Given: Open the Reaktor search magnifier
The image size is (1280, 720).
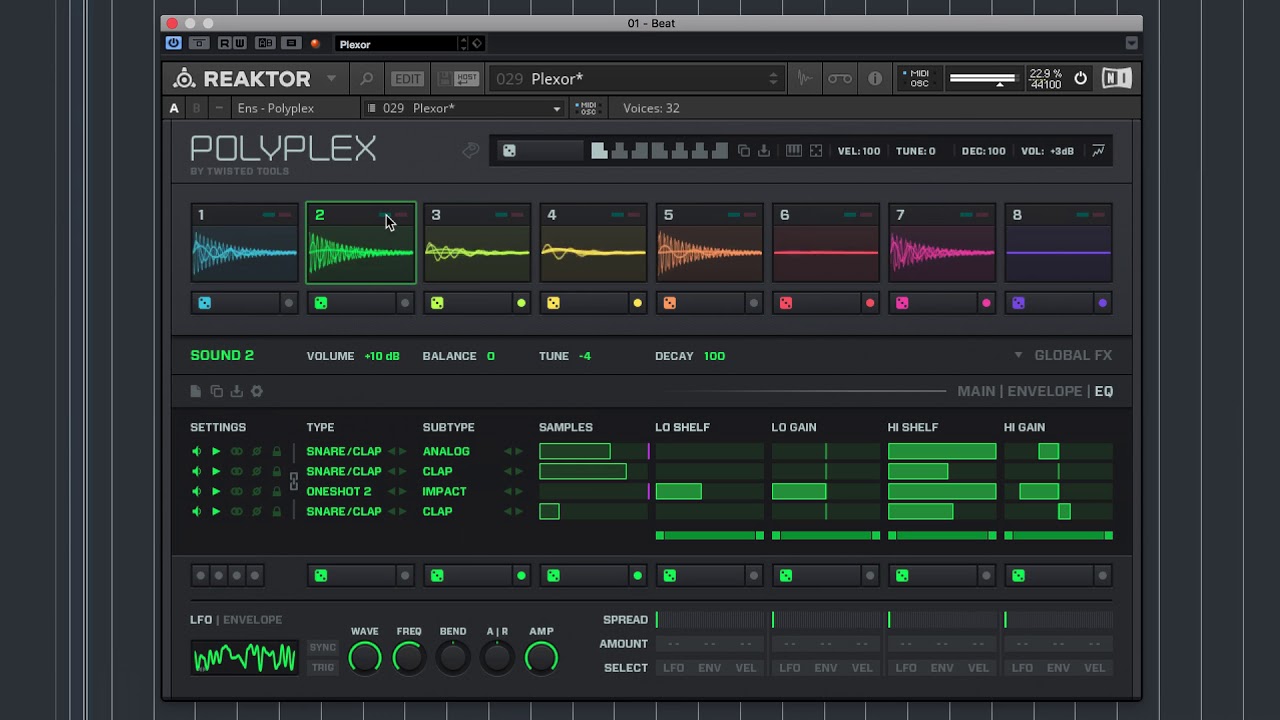Looking at the screenshot, I should (x=367, y=79).
